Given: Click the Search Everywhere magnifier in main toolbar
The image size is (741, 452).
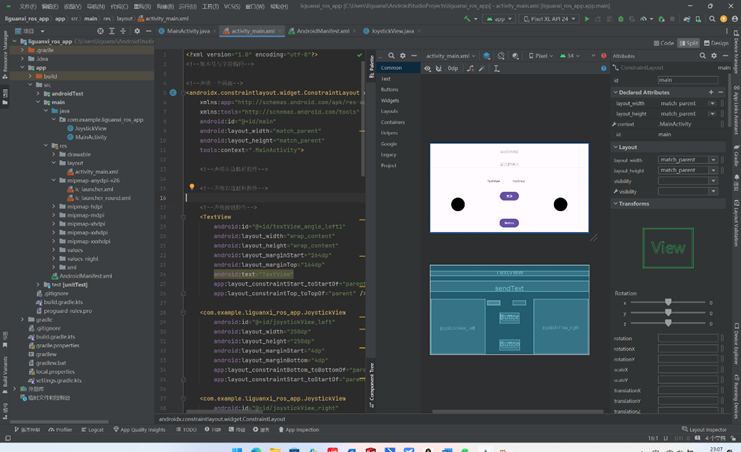Looking at the screenshot, I should (712, 19).
